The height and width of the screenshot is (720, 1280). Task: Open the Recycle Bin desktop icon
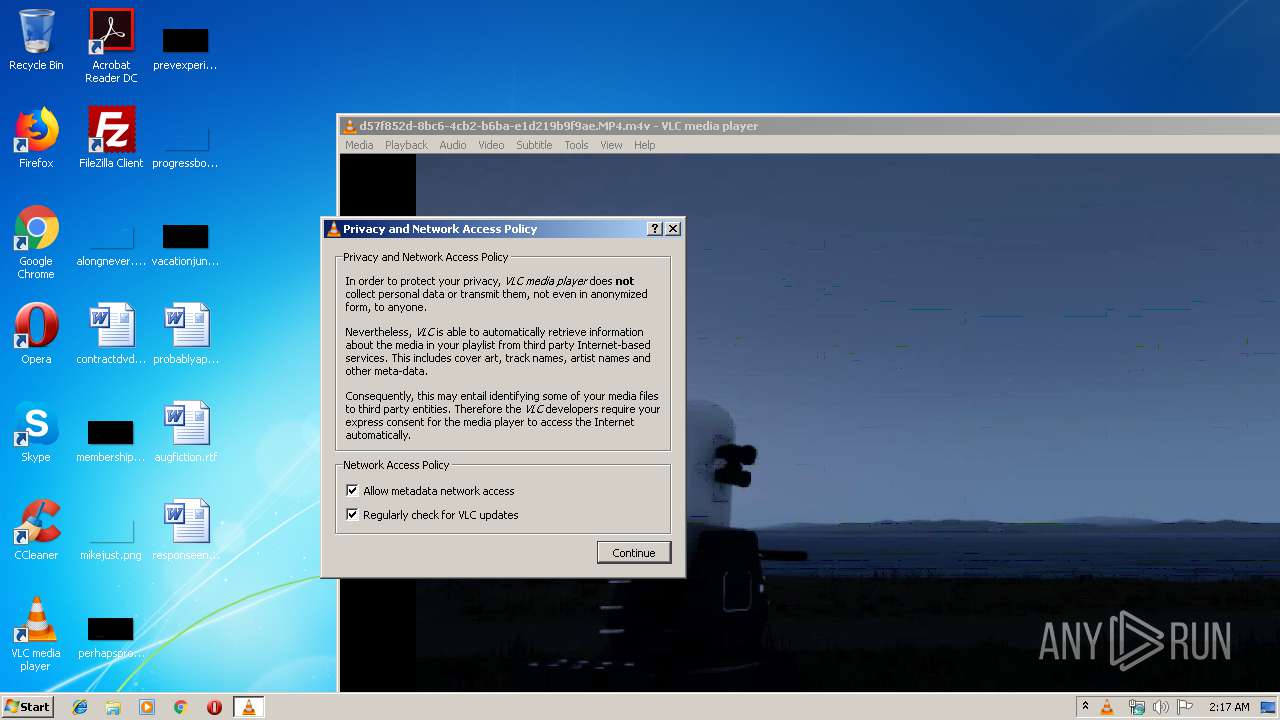[36, 41]
